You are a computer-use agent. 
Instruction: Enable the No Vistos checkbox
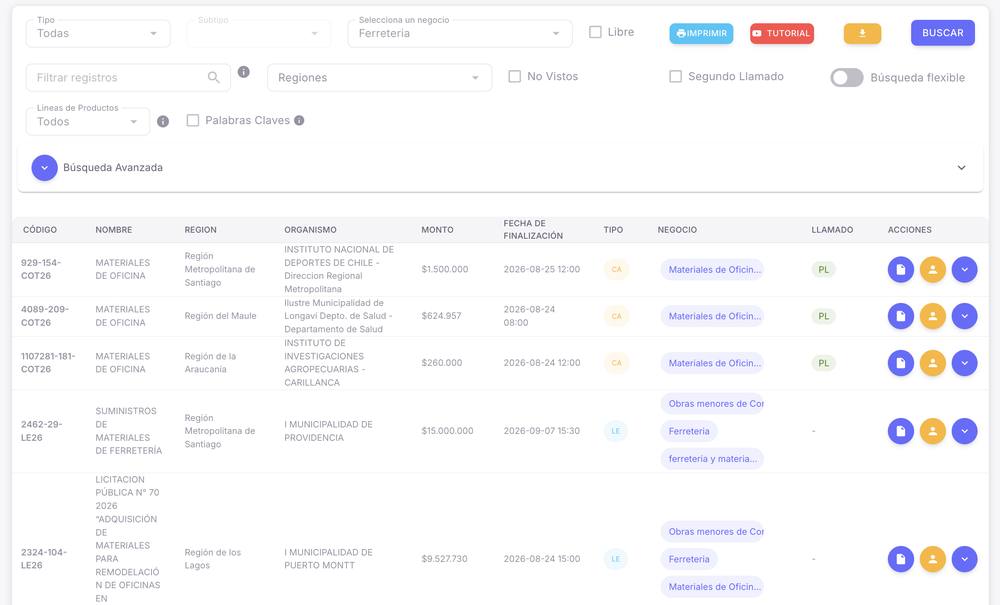coord(515,77)
